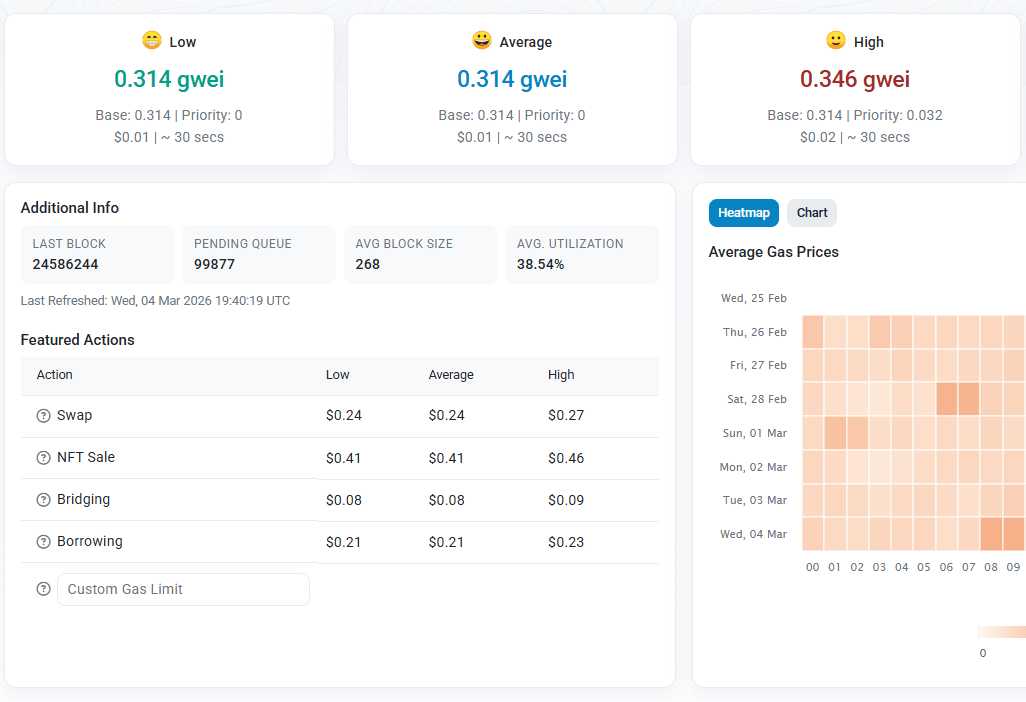Click the Wed, 04 Mar heatmap cell at hour 08
Screen dimensions: 1026x702
point(991,534)
